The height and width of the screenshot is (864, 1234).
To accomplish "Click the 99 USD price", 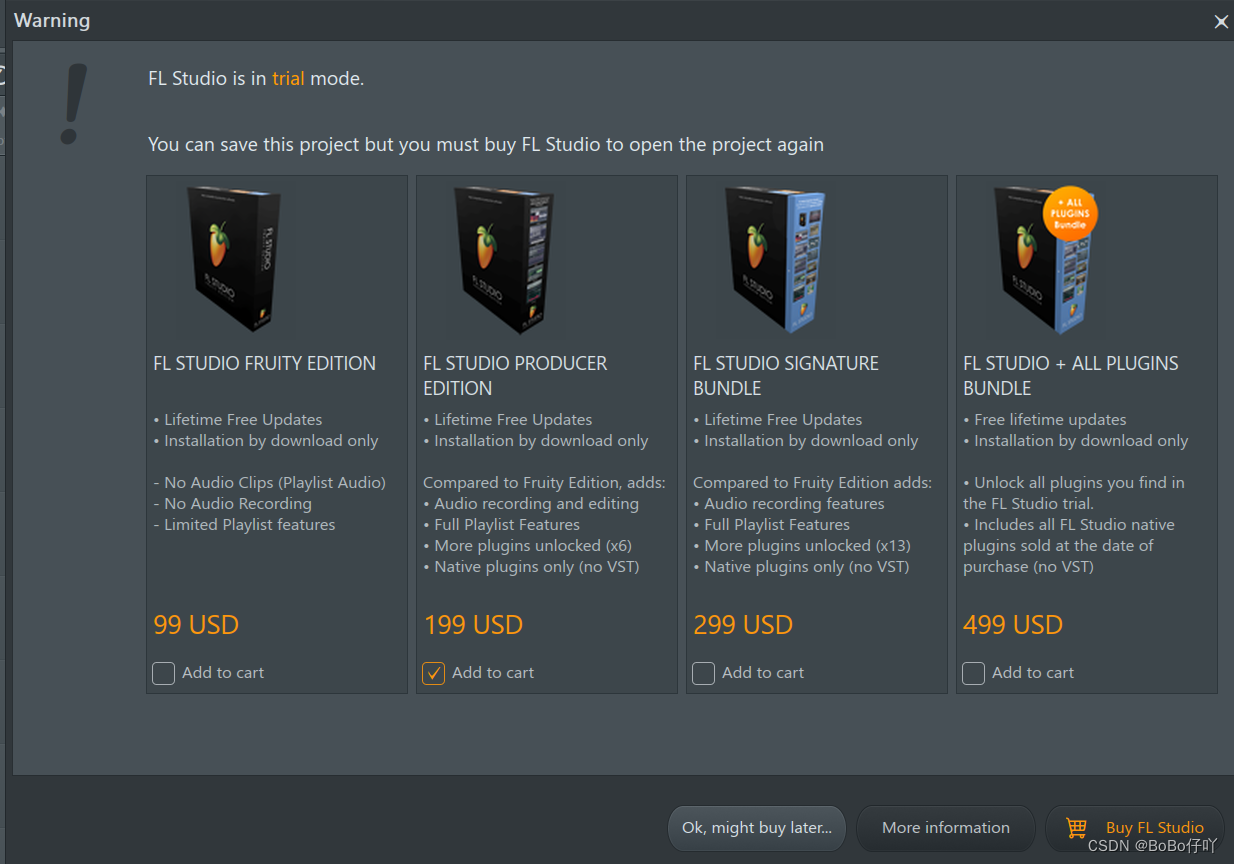I will [196, 625].
